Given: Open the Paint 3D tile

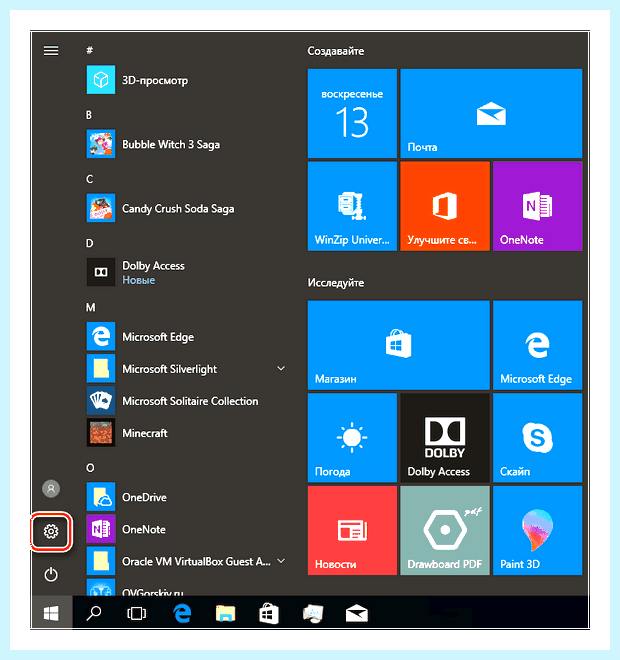Looking at the screenshot, I should point(538,530).
